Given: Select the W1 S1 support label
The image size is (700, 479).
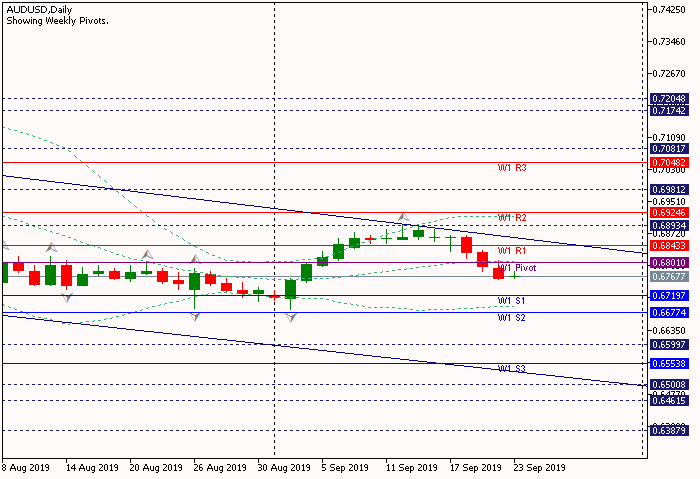Looking at the screenshot, I should click(512, 301).
